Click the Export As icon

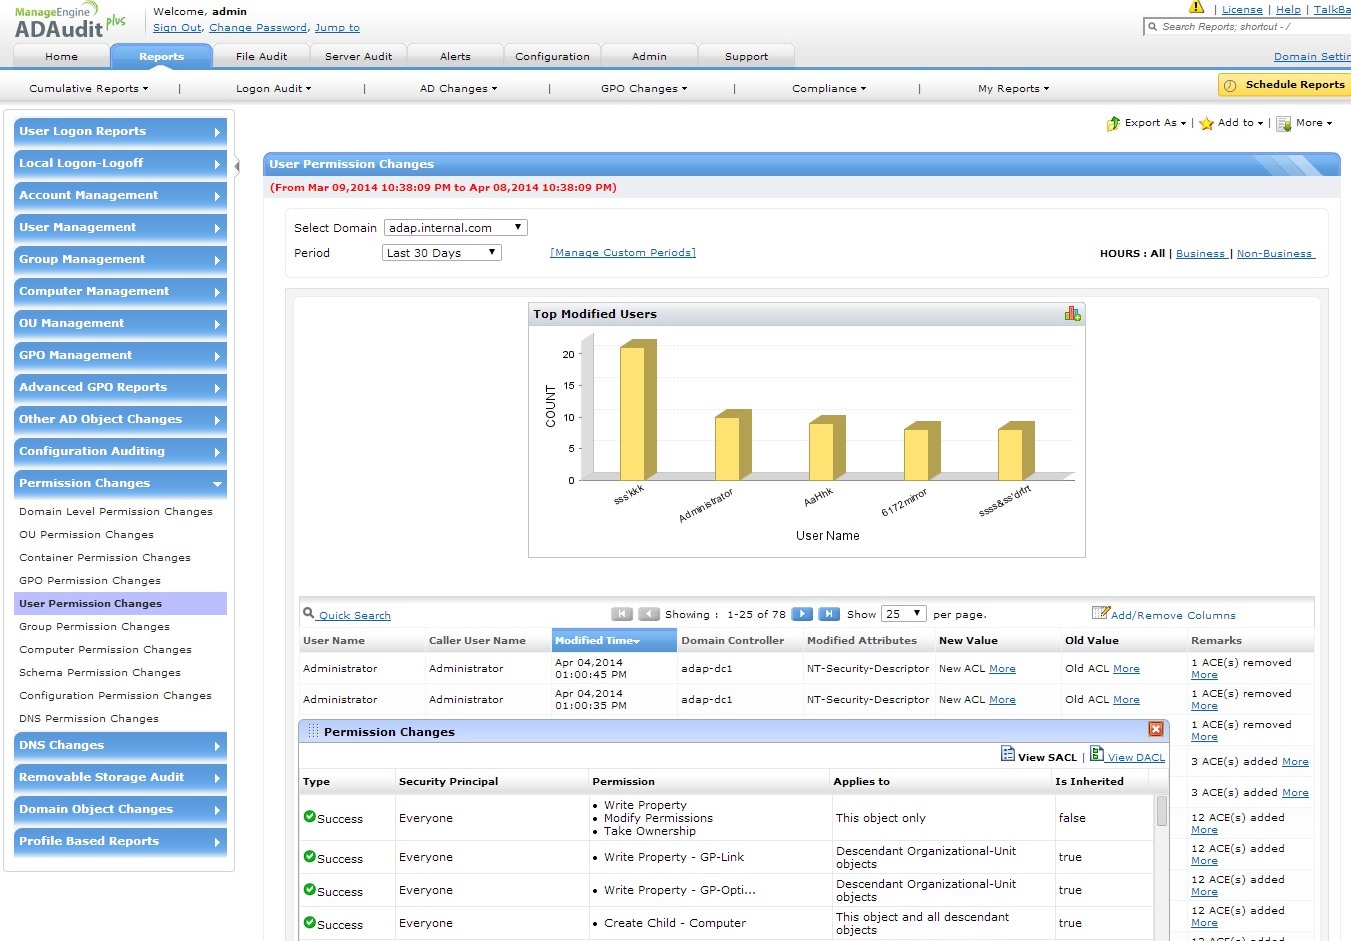pos(1113,123)
